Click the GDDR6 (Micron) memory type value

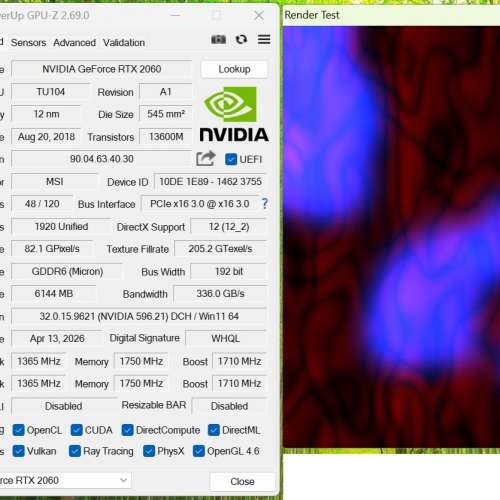pyautogui.click(x=67, y=271)
